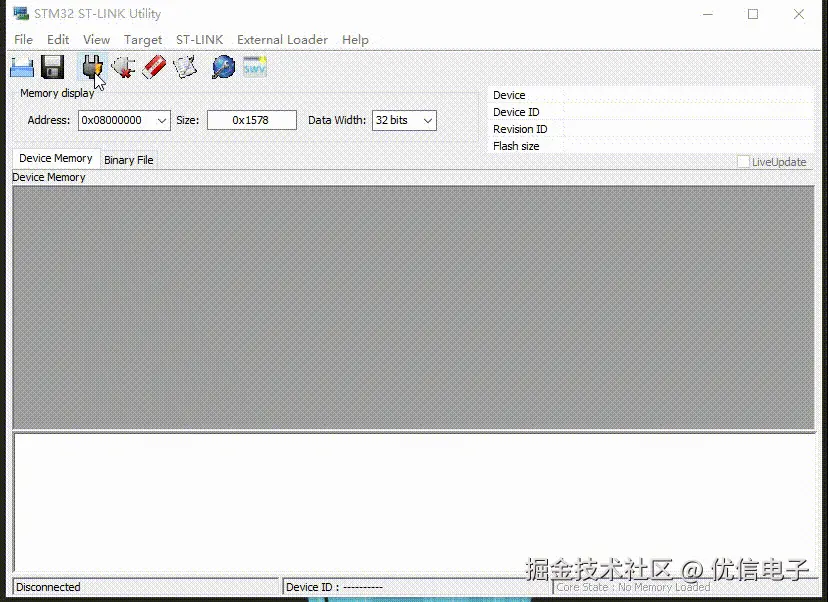828x602 pixels.
Task: Open the Edit menu
Action: coord(58,40)
